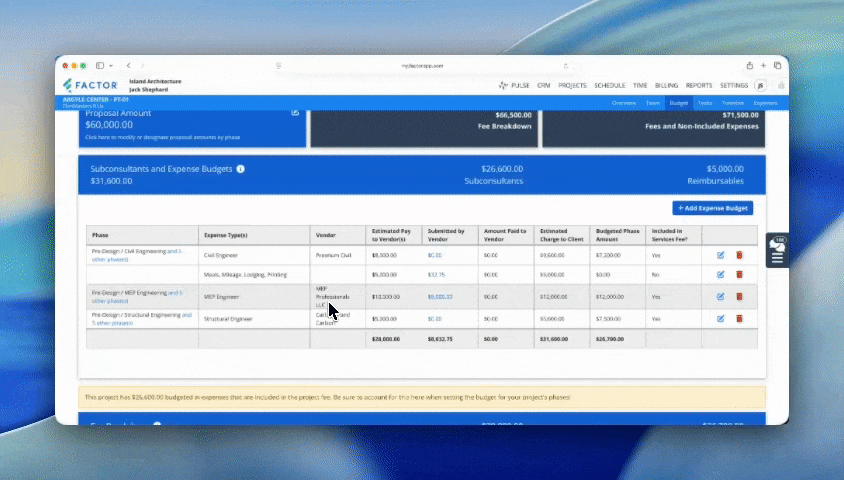Image resolution: width=844 pixels, height=480 pixels.
Task: Open the Time menu
Action: pyautogui.click(x=640, y=86)
